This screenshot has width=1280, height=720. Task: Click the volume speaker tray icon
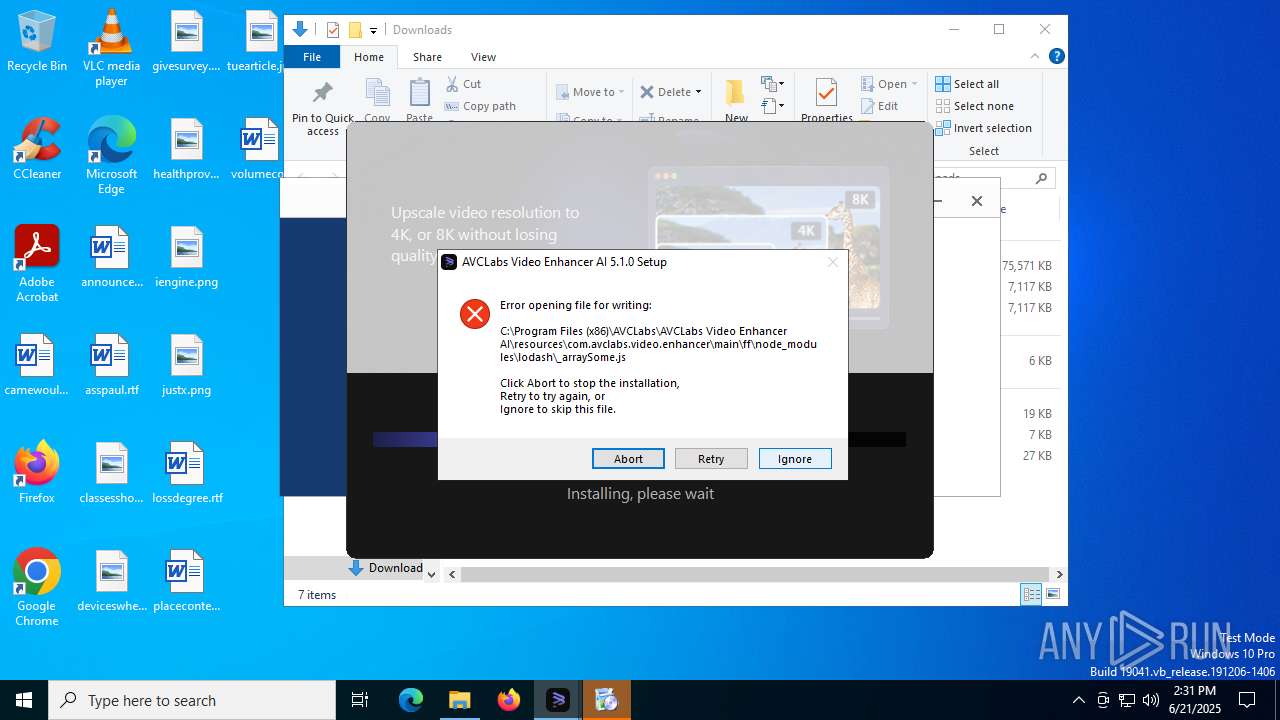coord(1151,700)
